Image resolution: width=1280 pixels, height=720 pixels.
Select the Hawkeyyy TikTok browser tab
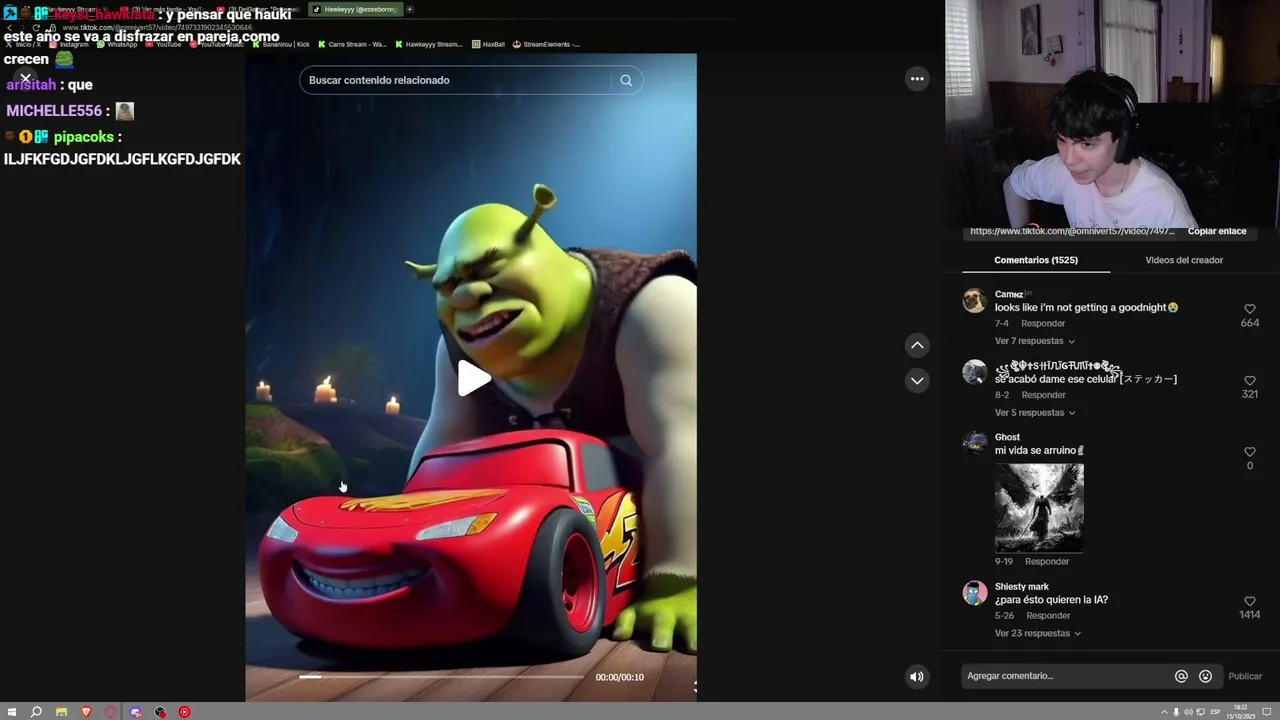(355, 9)
